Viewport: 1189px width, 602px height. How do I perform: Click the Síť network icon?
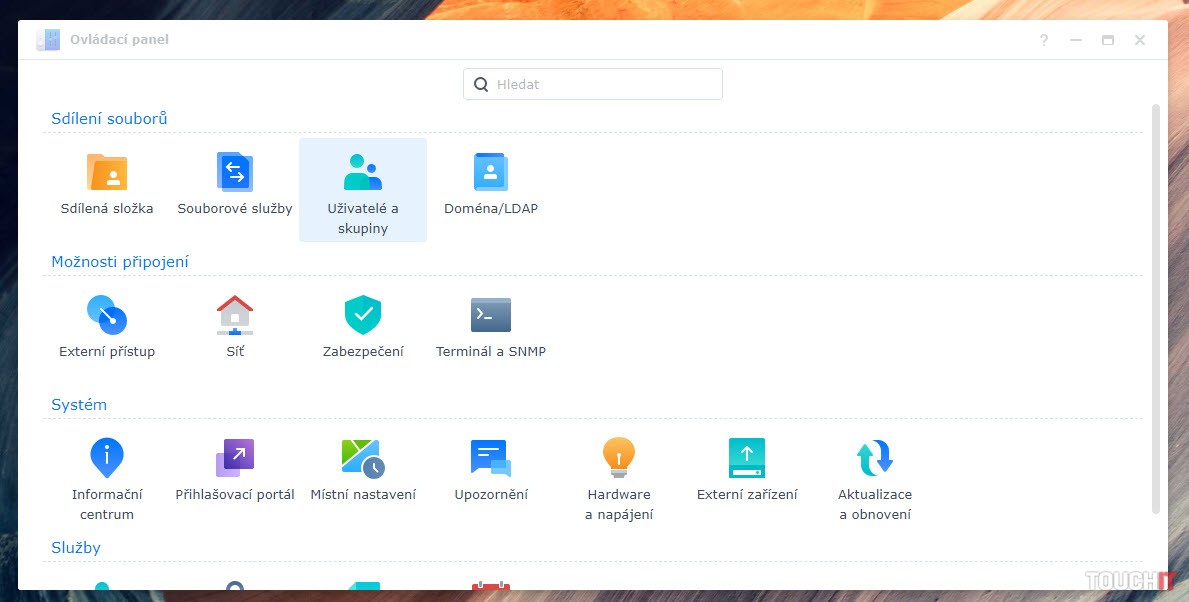[x=235, y=316]
